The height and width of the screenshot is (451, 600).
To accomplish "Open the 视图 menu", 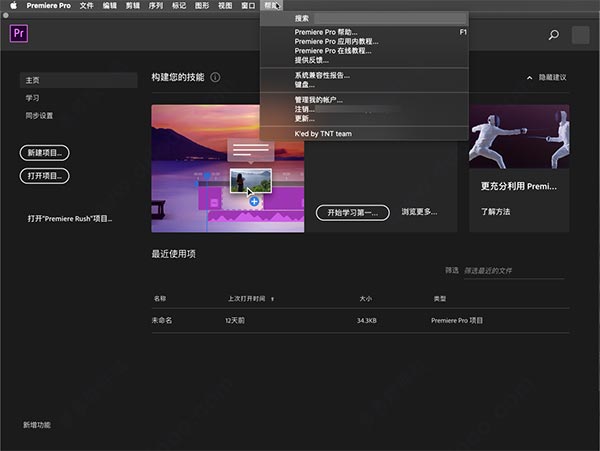I will tap(225, 5).
